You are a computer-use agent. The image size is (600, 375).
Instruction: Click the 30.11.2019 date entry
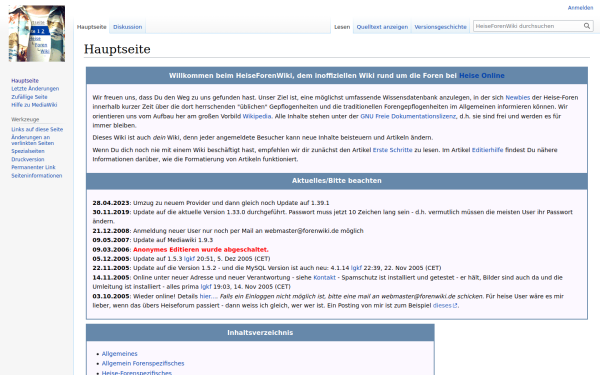[111, 212]
